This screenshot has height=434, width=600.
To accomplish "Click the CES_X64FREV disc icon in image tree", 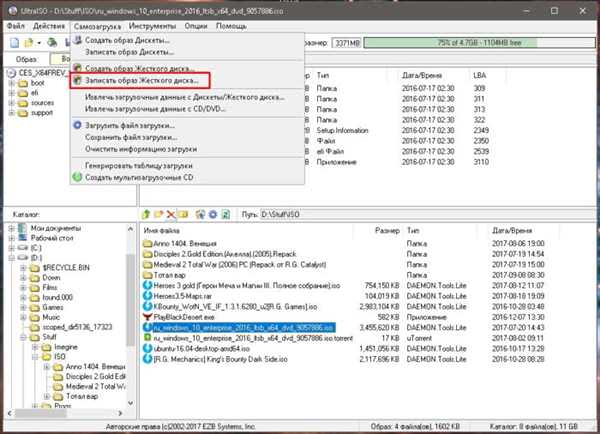I will click(12, 73).
